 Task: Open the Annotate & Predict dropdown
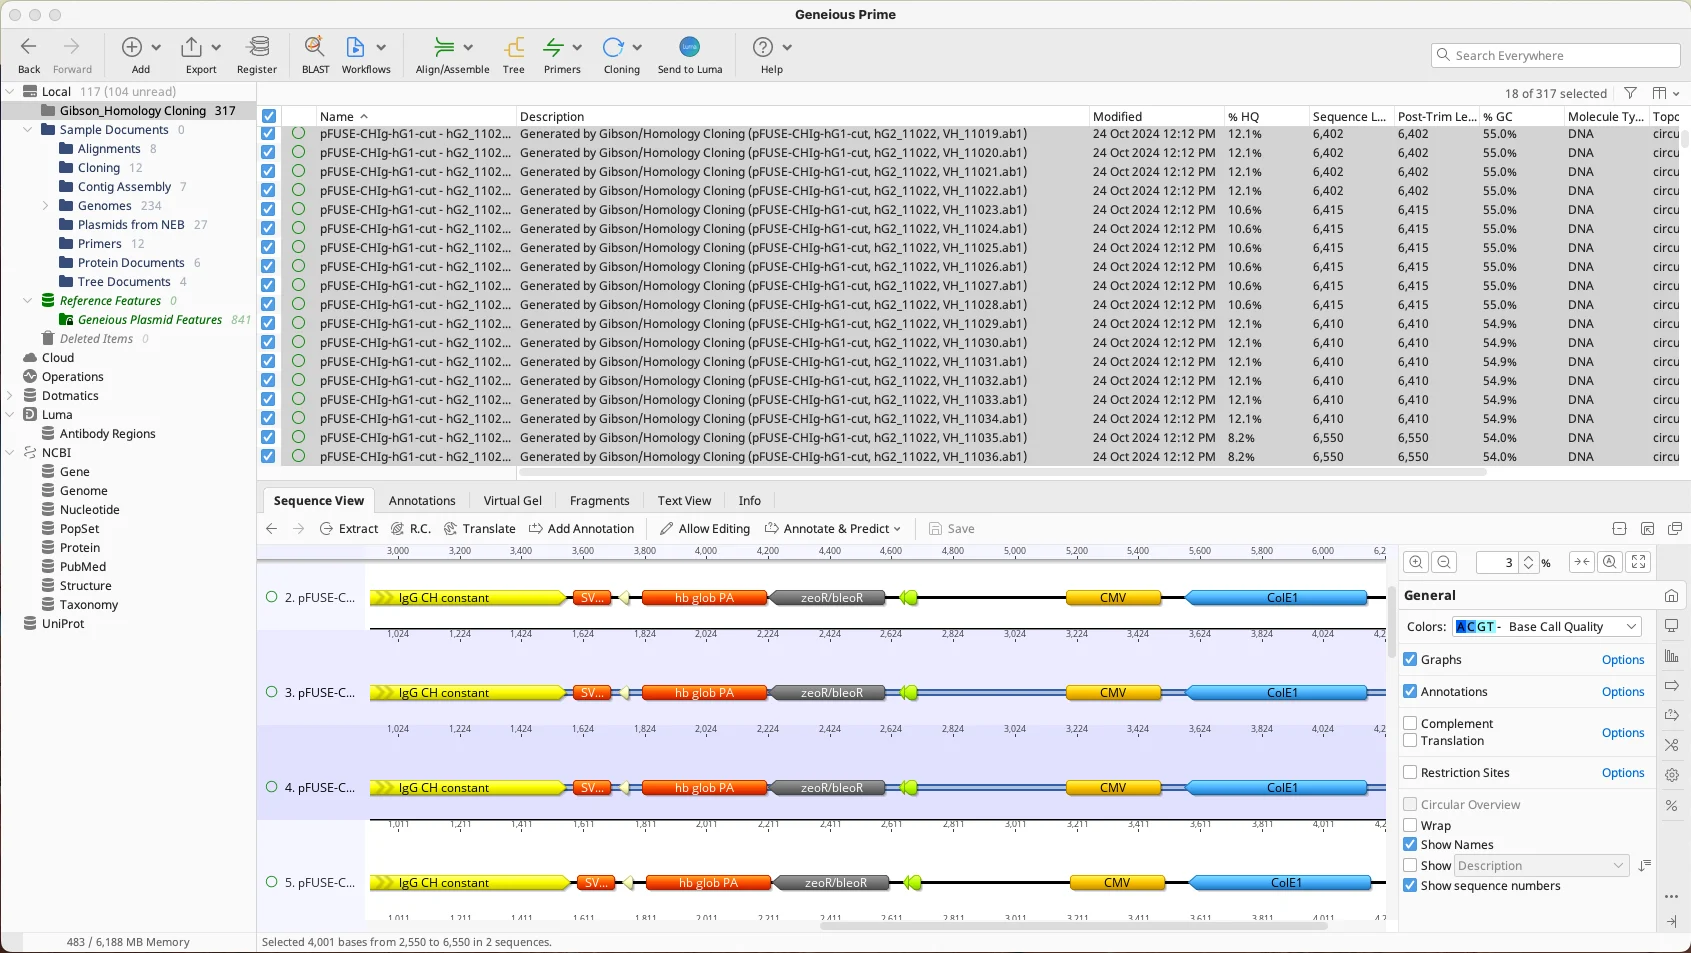click(833, 529)
